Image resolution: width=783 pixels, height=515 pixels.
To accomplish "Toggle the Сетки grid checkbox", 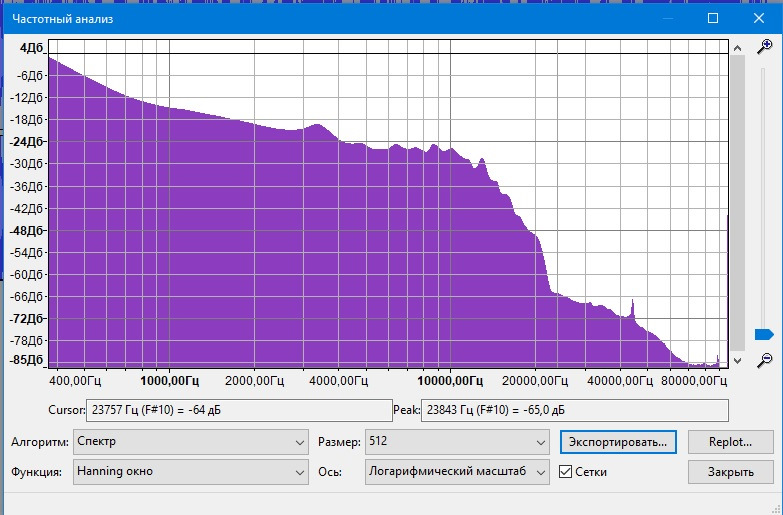I will tap(566, 472).
